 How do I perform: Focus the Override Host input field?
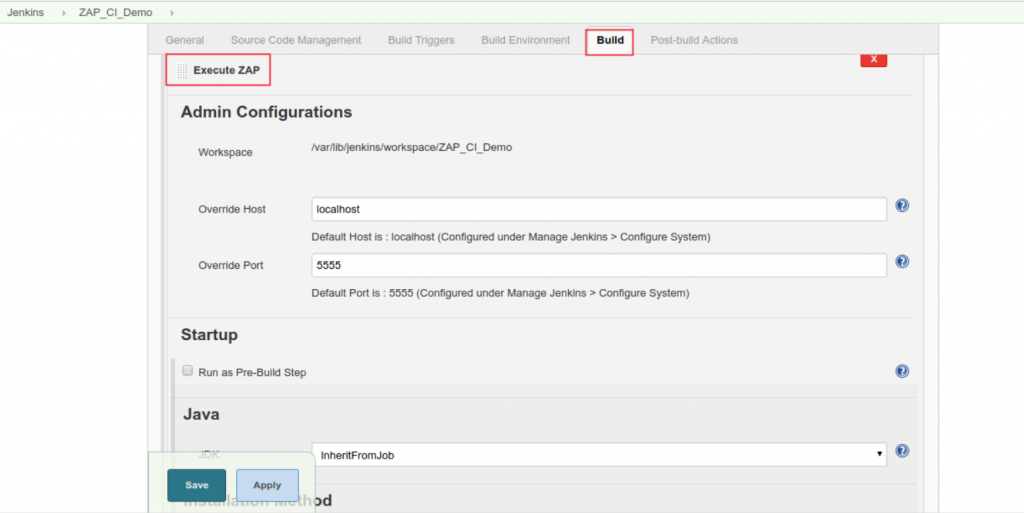[x=599, y=209]
